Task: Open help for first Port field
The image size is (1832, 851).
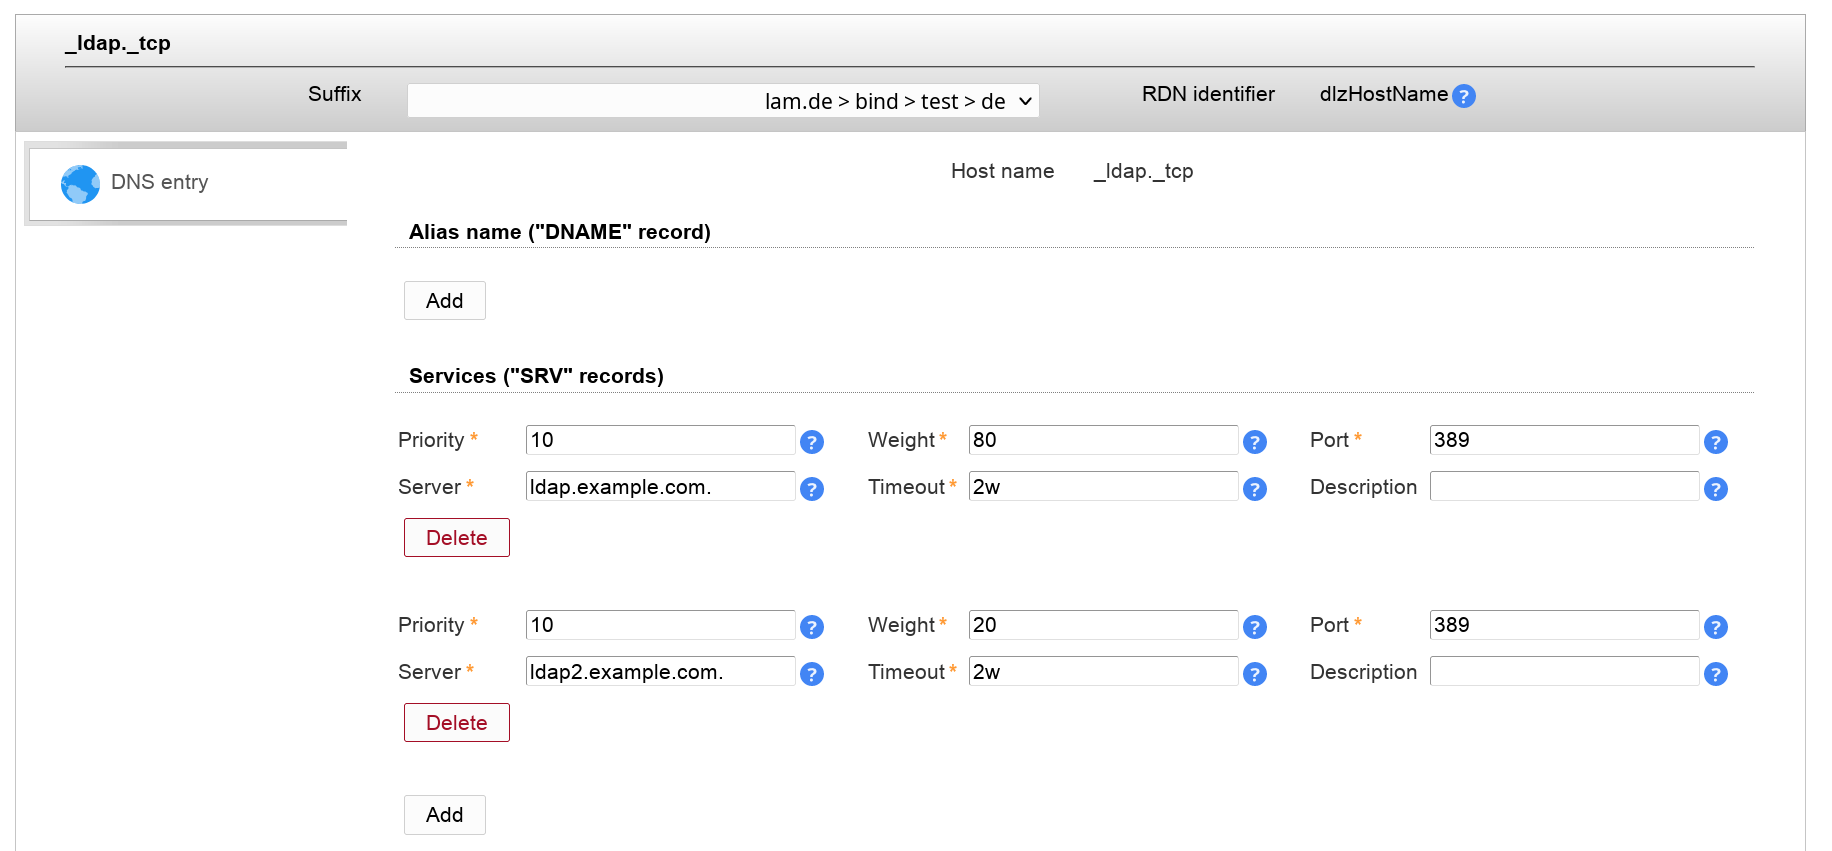Action: tap(1715, 442)
